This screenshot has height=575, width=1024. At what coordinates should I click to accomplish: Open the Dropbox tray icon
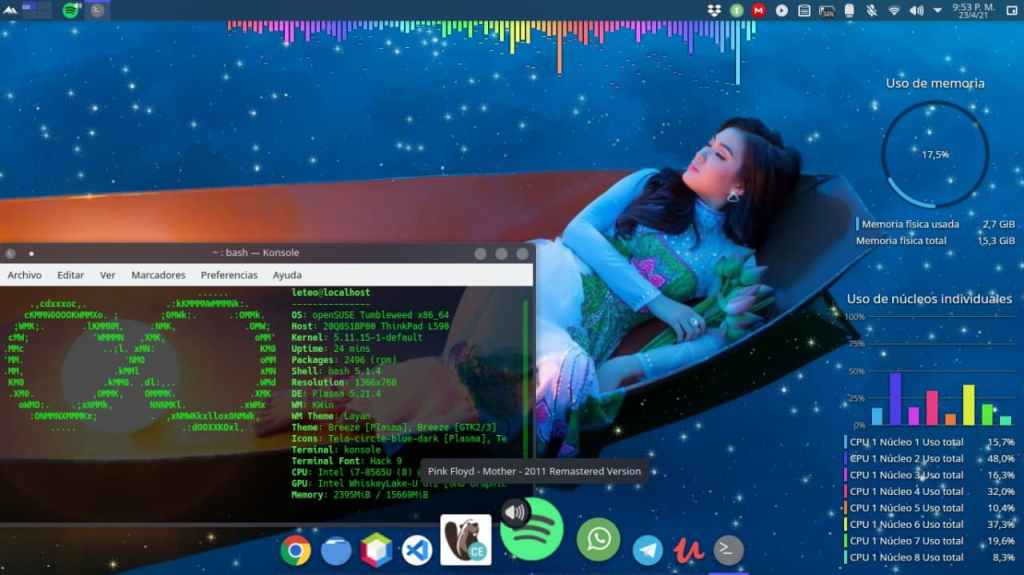[x=714, y=10]
